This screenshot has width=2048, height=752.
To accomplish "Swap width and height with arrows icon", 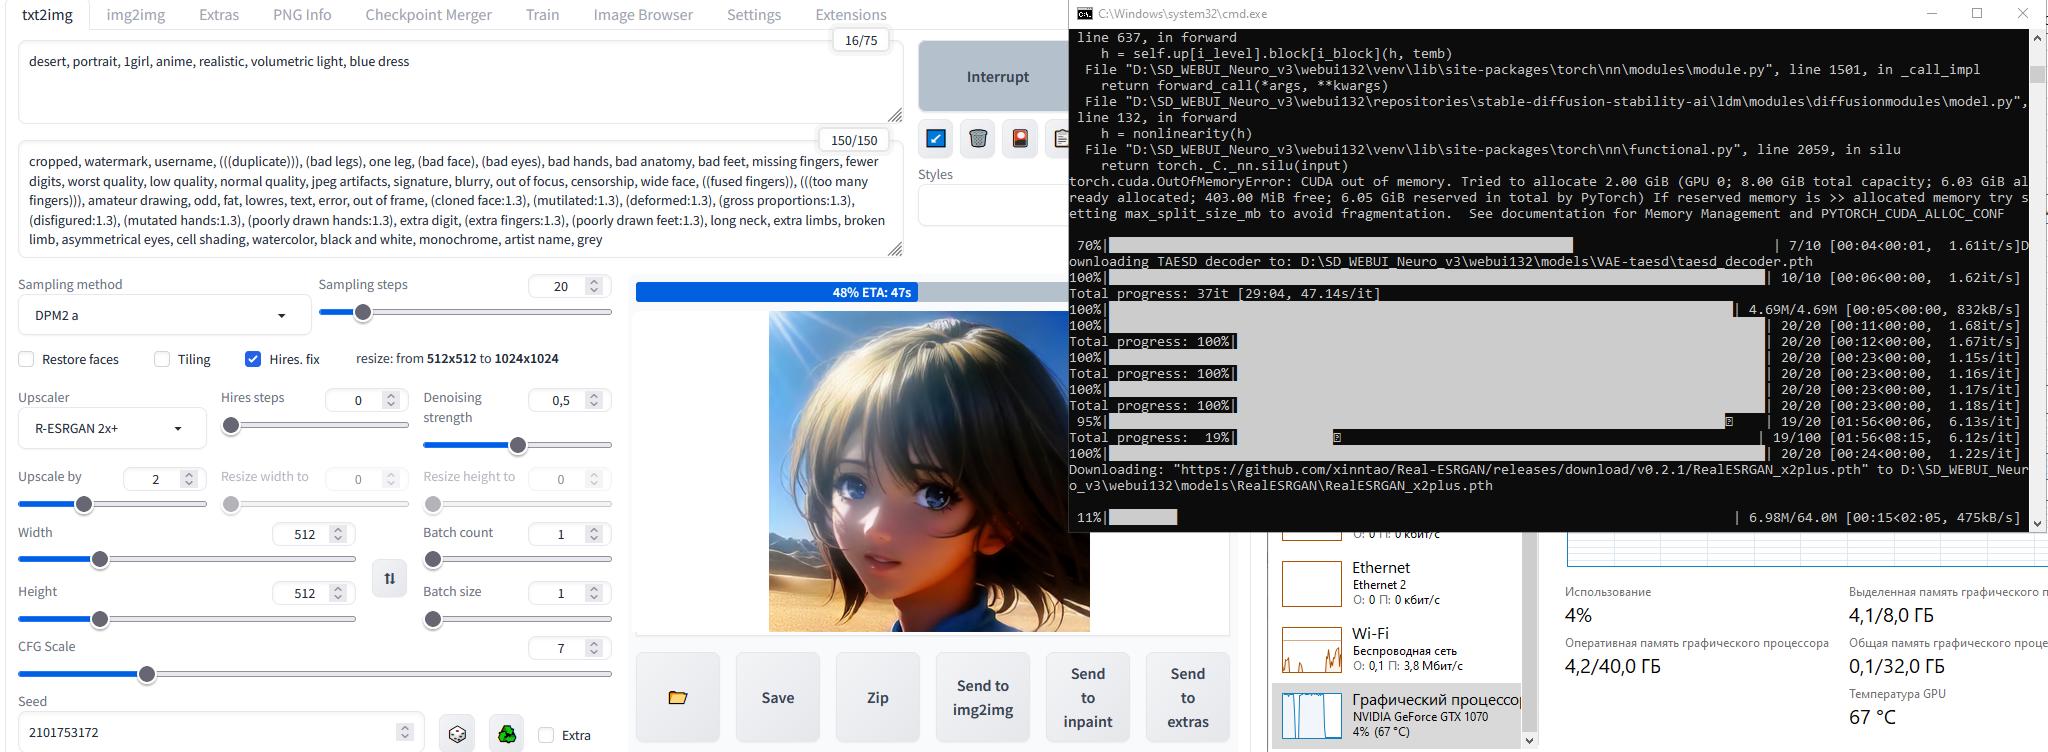I will tap(389, 578).
